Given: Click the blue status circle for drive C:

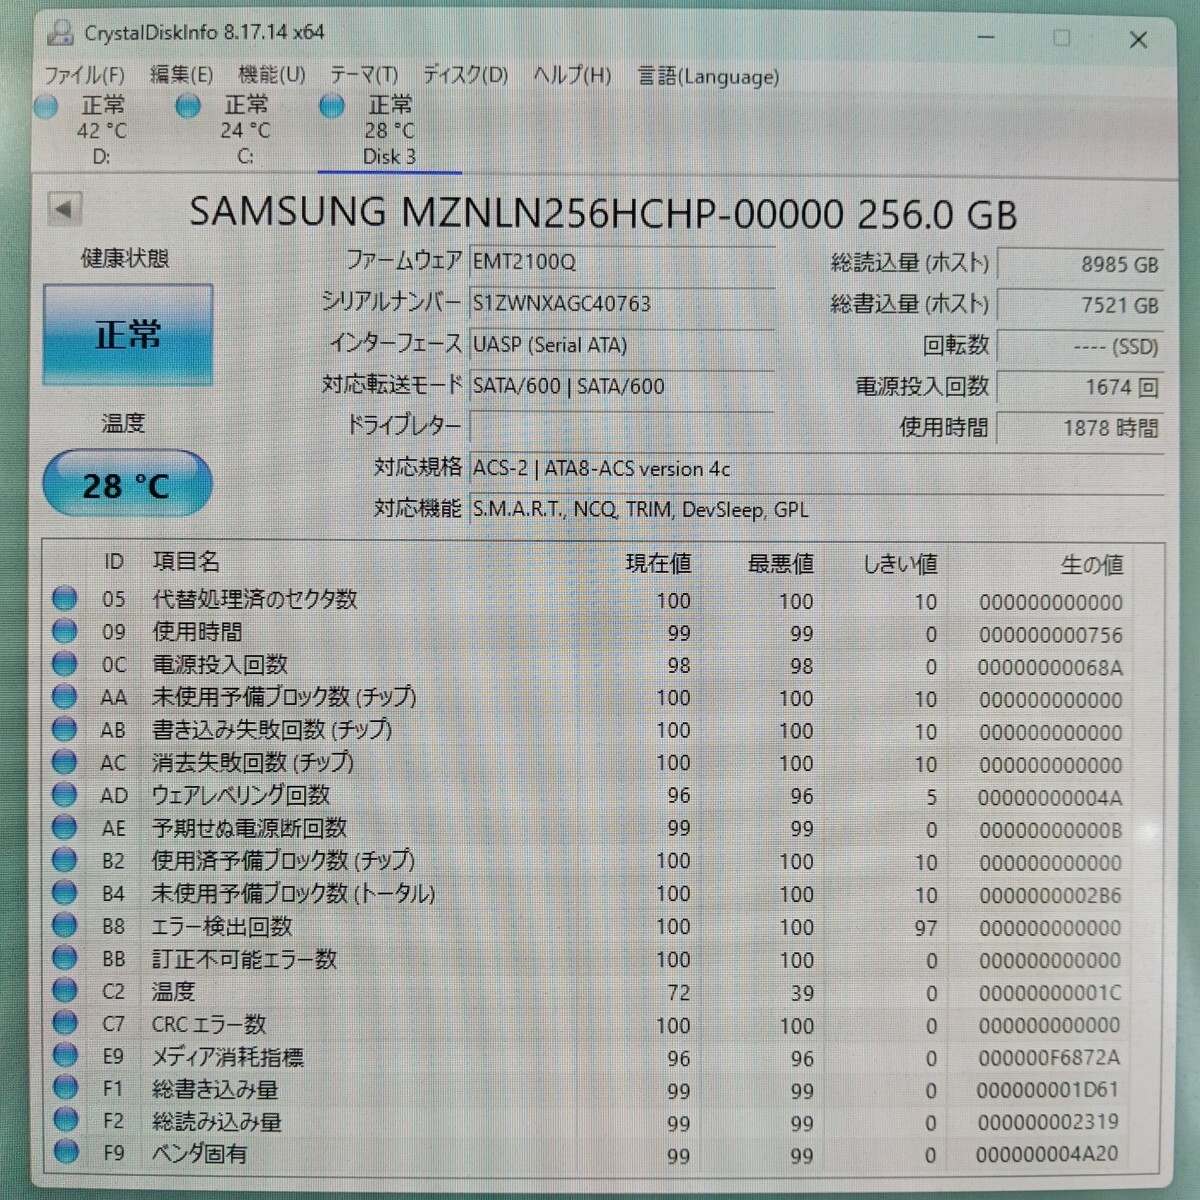Looking at the screenshot, I should click(x=188, y=106).
